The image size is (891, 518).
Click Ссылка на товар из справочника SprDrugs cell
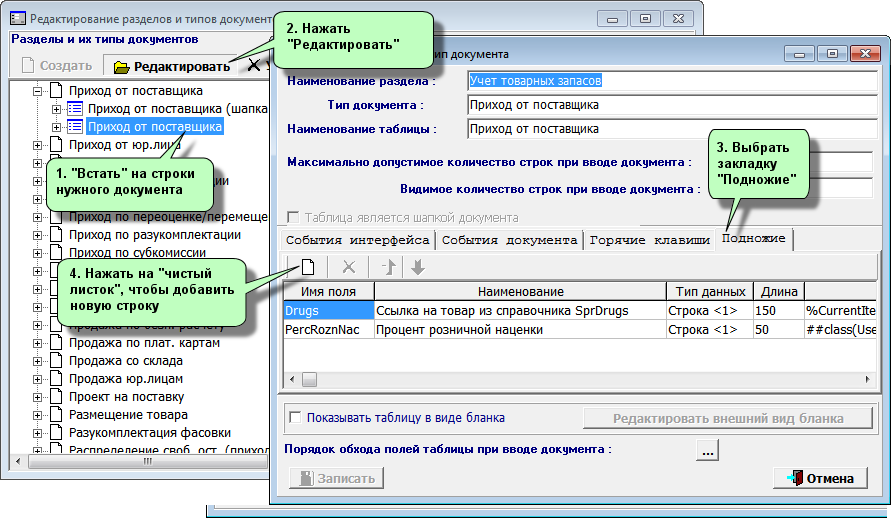pyautogui.click(x=520, y=311)
